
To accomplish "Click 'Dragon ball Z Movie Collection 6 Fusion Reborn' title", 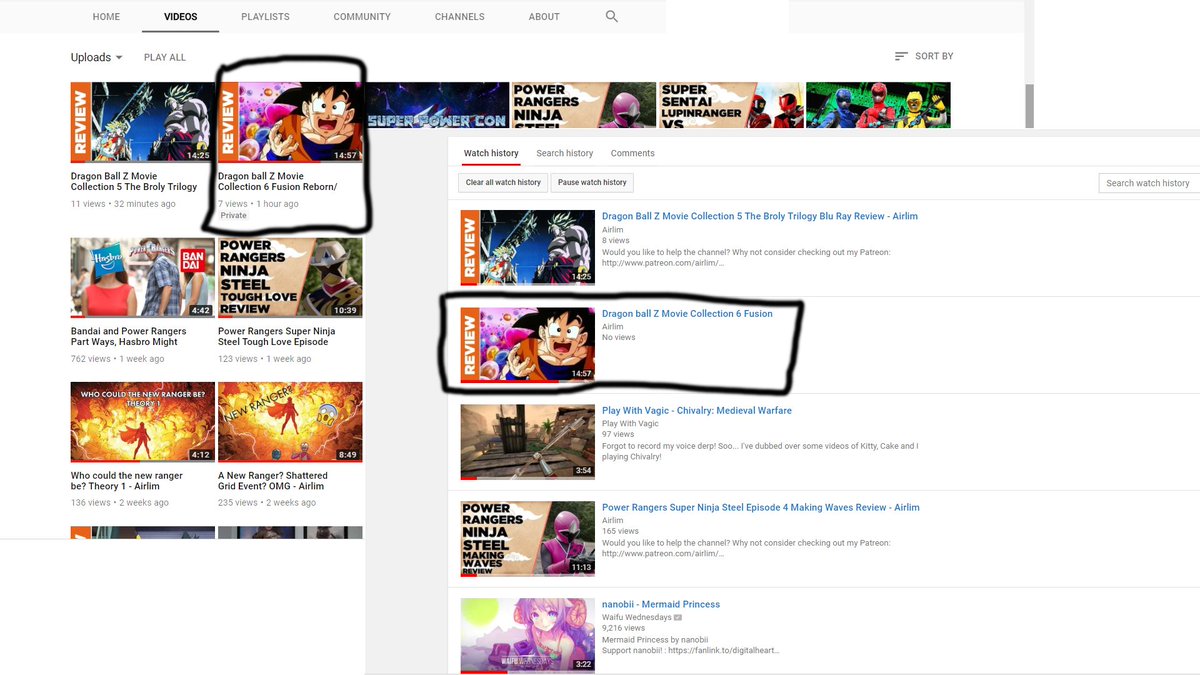I will pyautogui.click(x=278, y=181).
